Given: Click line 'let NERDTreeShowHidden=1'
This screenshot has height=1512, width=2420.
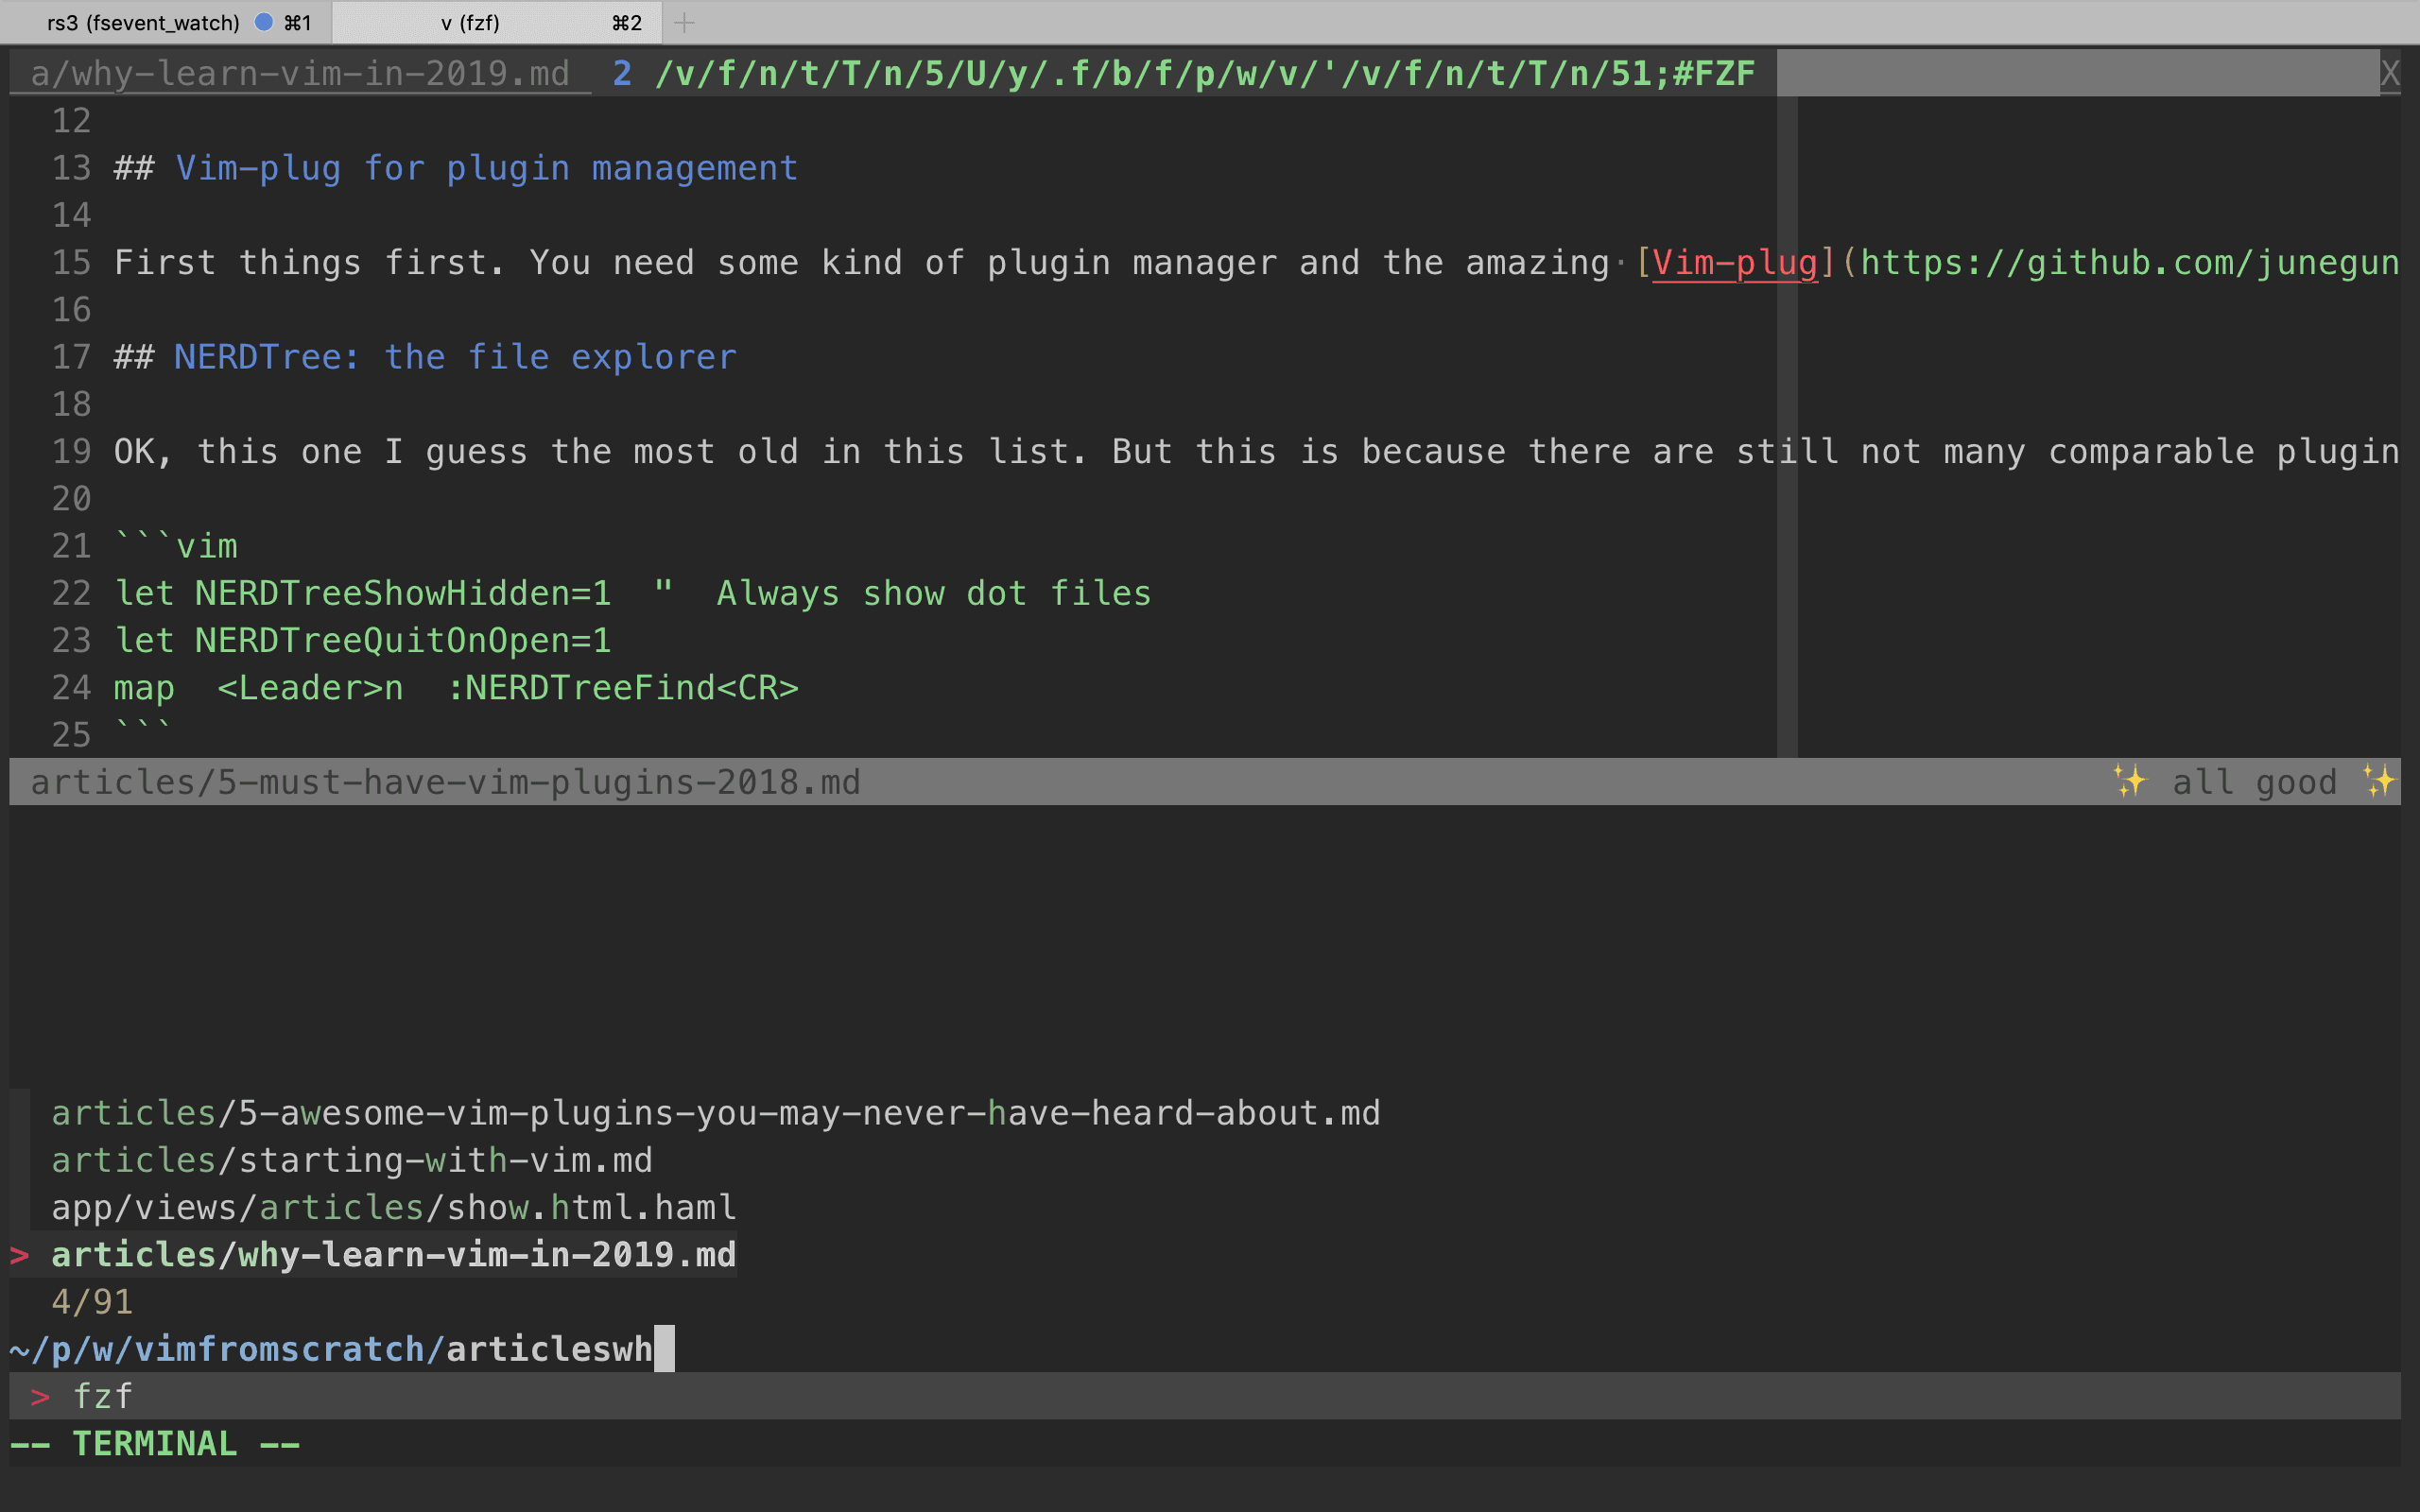Looking at the screenshot, I should (363, 594).
